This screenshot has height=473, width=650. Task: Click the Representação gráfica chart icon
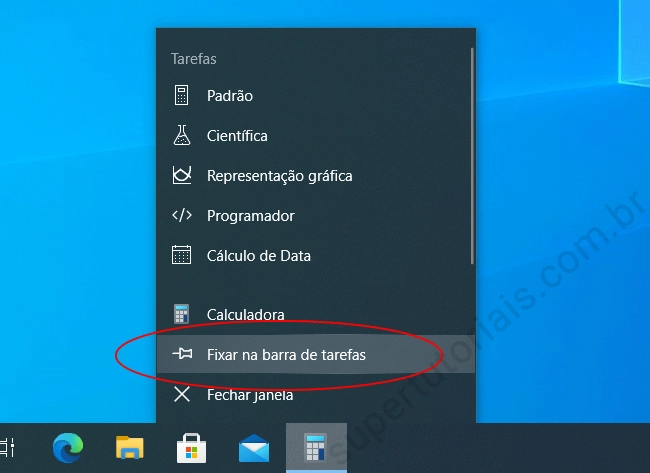pyautogui.click(x=182, y=175)
